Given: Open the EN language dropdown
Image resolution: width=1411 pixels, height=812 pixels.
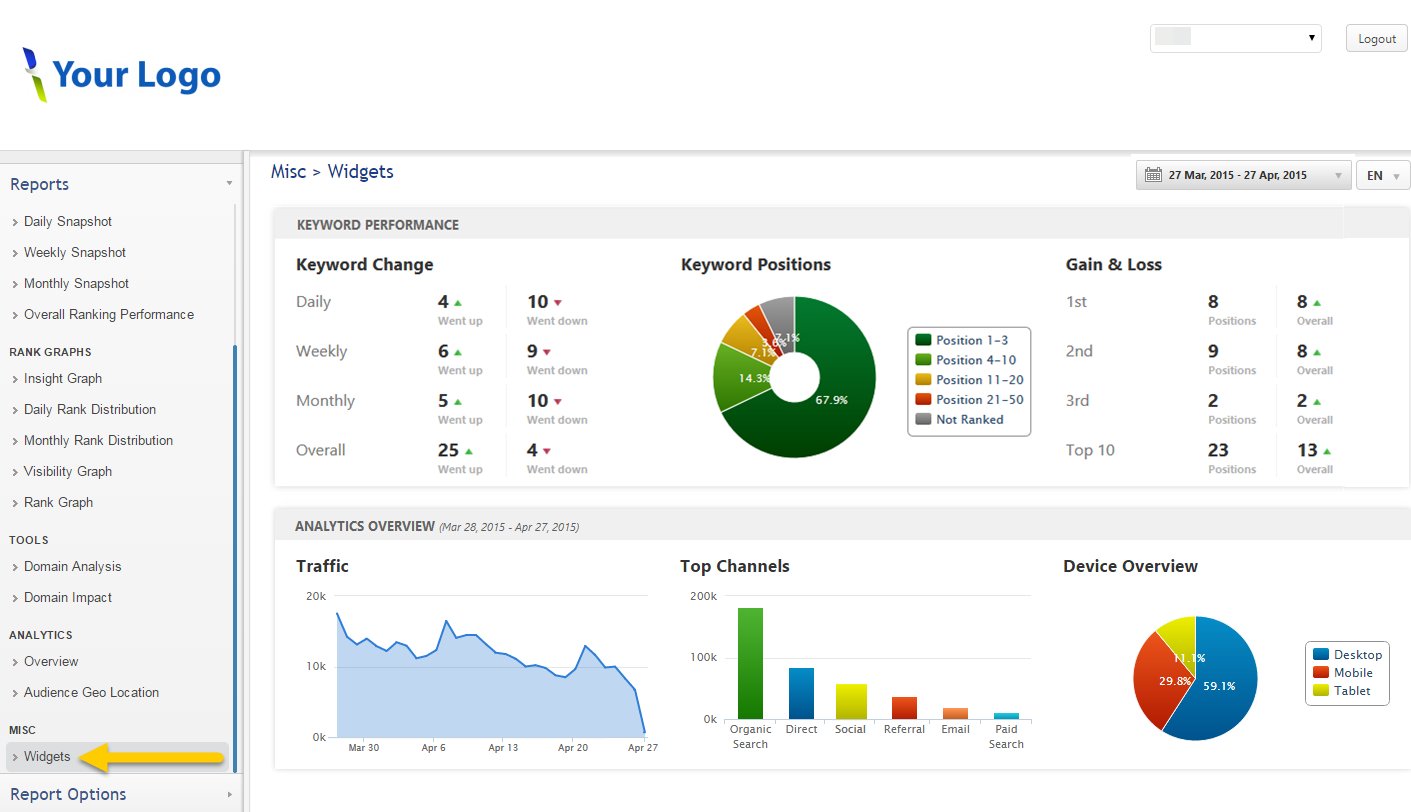Looking at the screenshot, I should [1382, 175].
